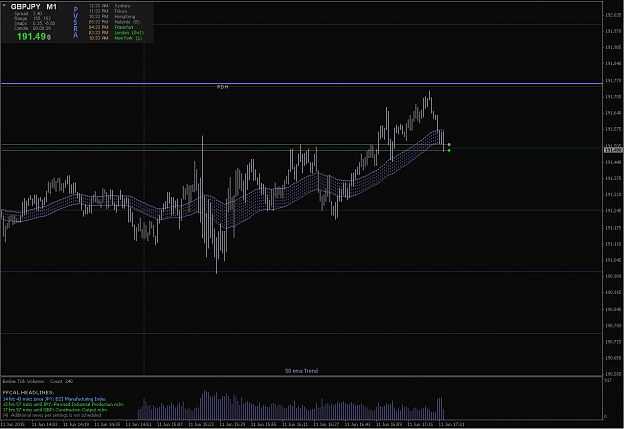Click the white dot marker right of last candle
This screenshot has height=429, width=625.
(x=449, y=145)
